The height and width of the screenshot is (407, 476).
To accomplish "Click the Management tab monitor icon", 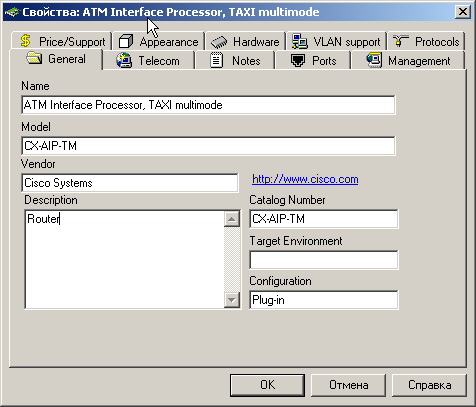I will (374, 60).
